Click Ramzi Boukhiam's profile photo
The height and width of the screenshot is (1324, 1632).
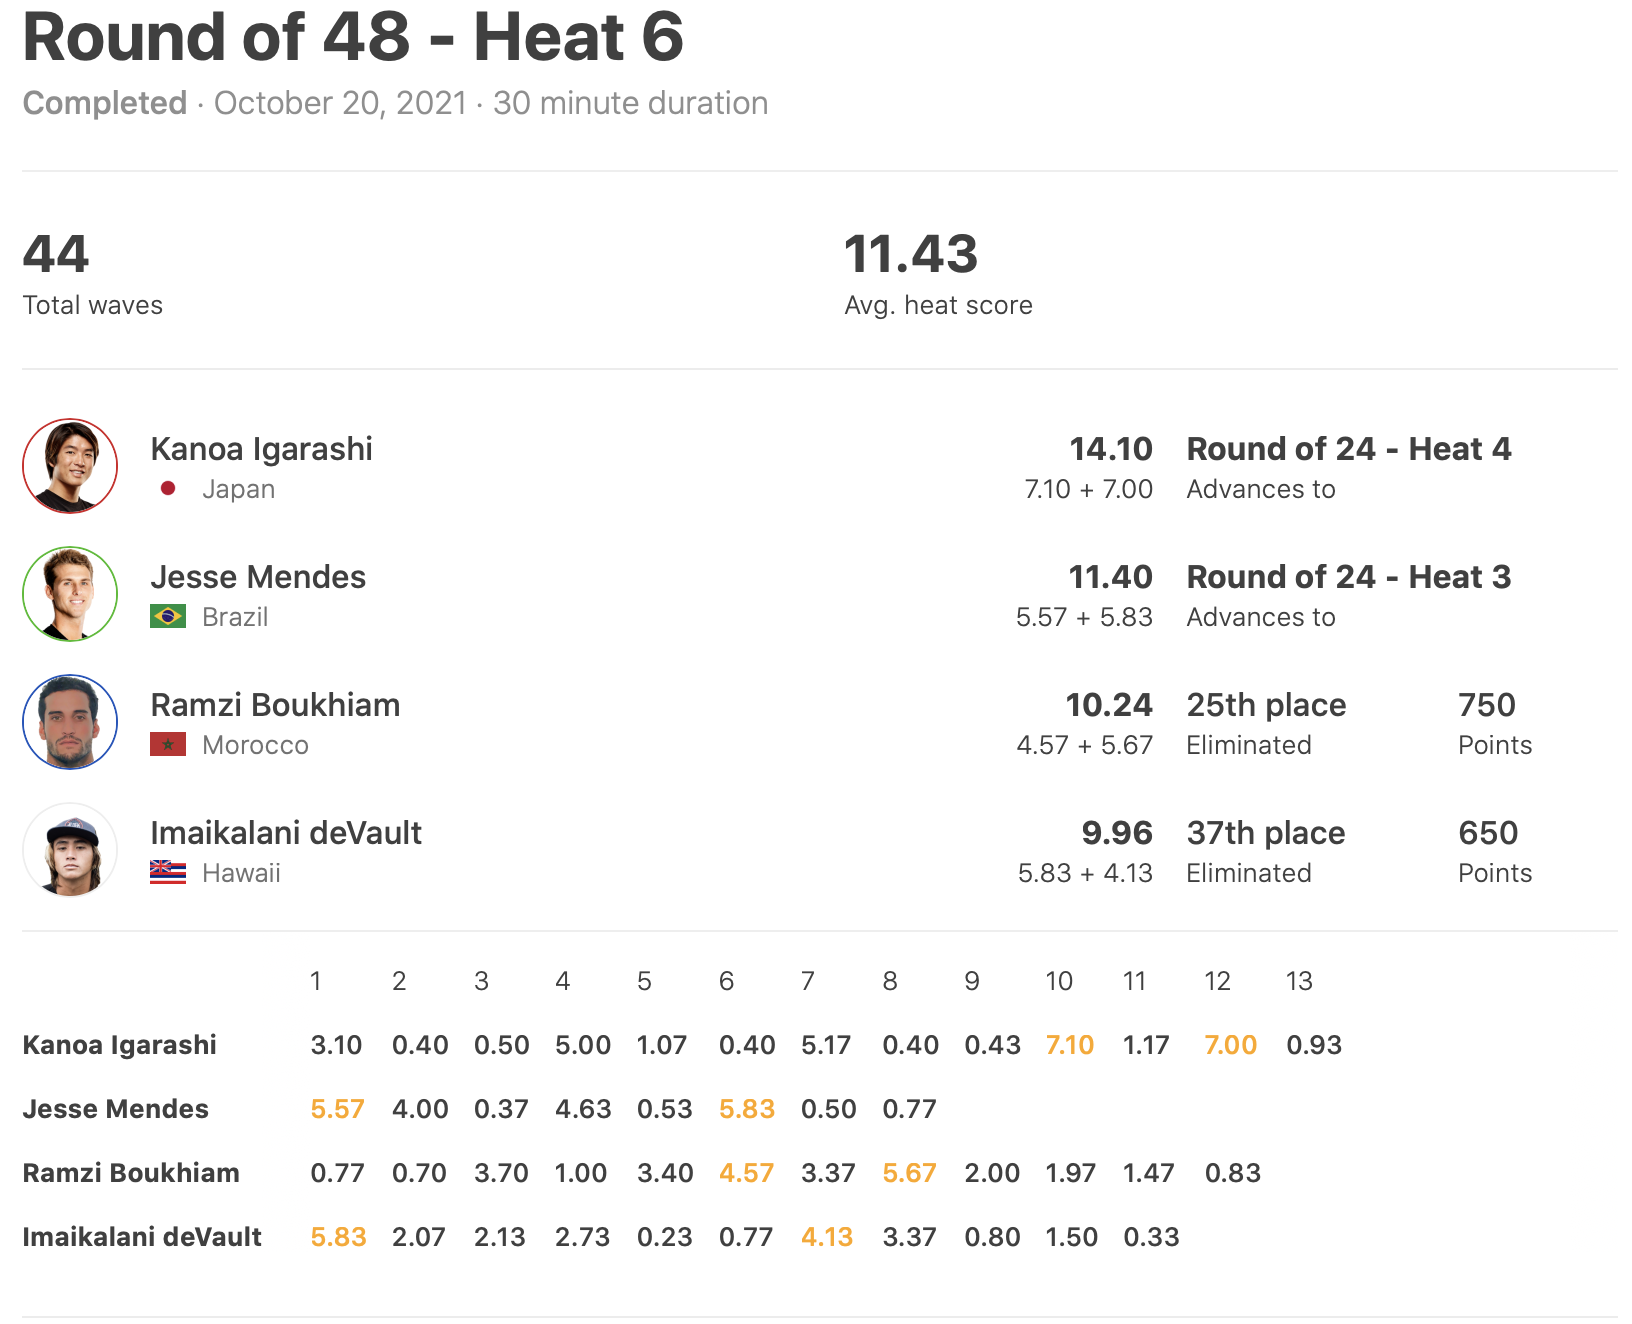click(x=70, y=722)
